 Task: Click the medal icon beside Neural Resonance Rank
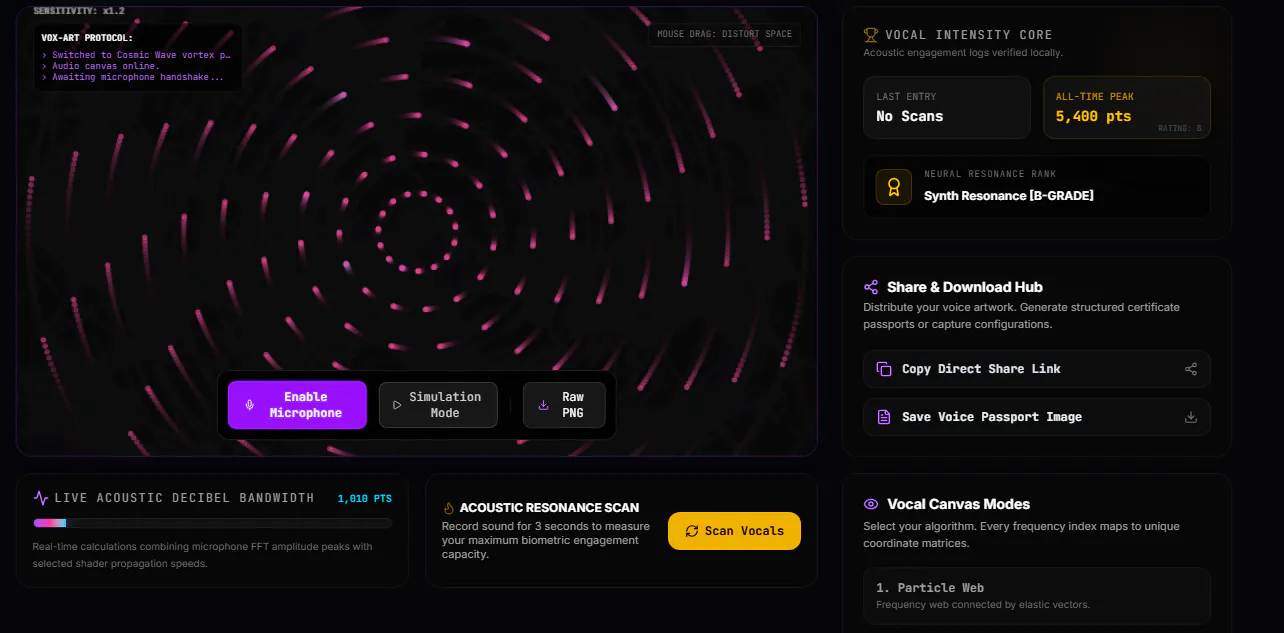tap(894, 187)
